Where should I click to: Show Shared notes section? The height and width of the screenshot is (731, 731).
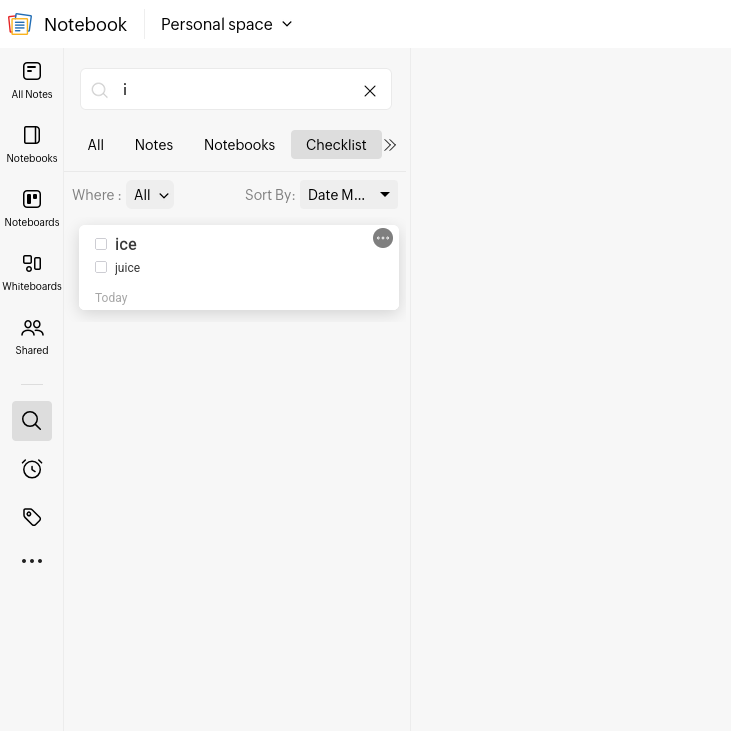click(32, 335)
